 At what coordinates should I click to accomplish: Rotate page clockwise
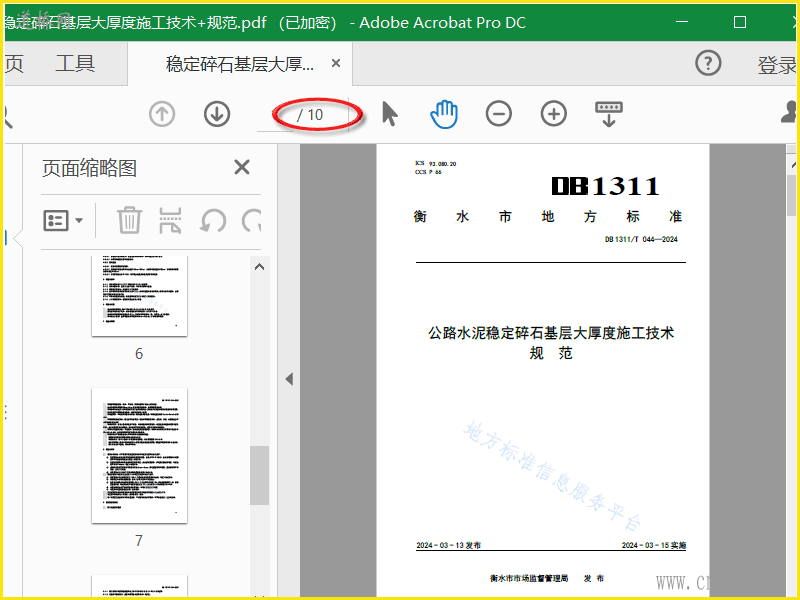tap(252, 221)
